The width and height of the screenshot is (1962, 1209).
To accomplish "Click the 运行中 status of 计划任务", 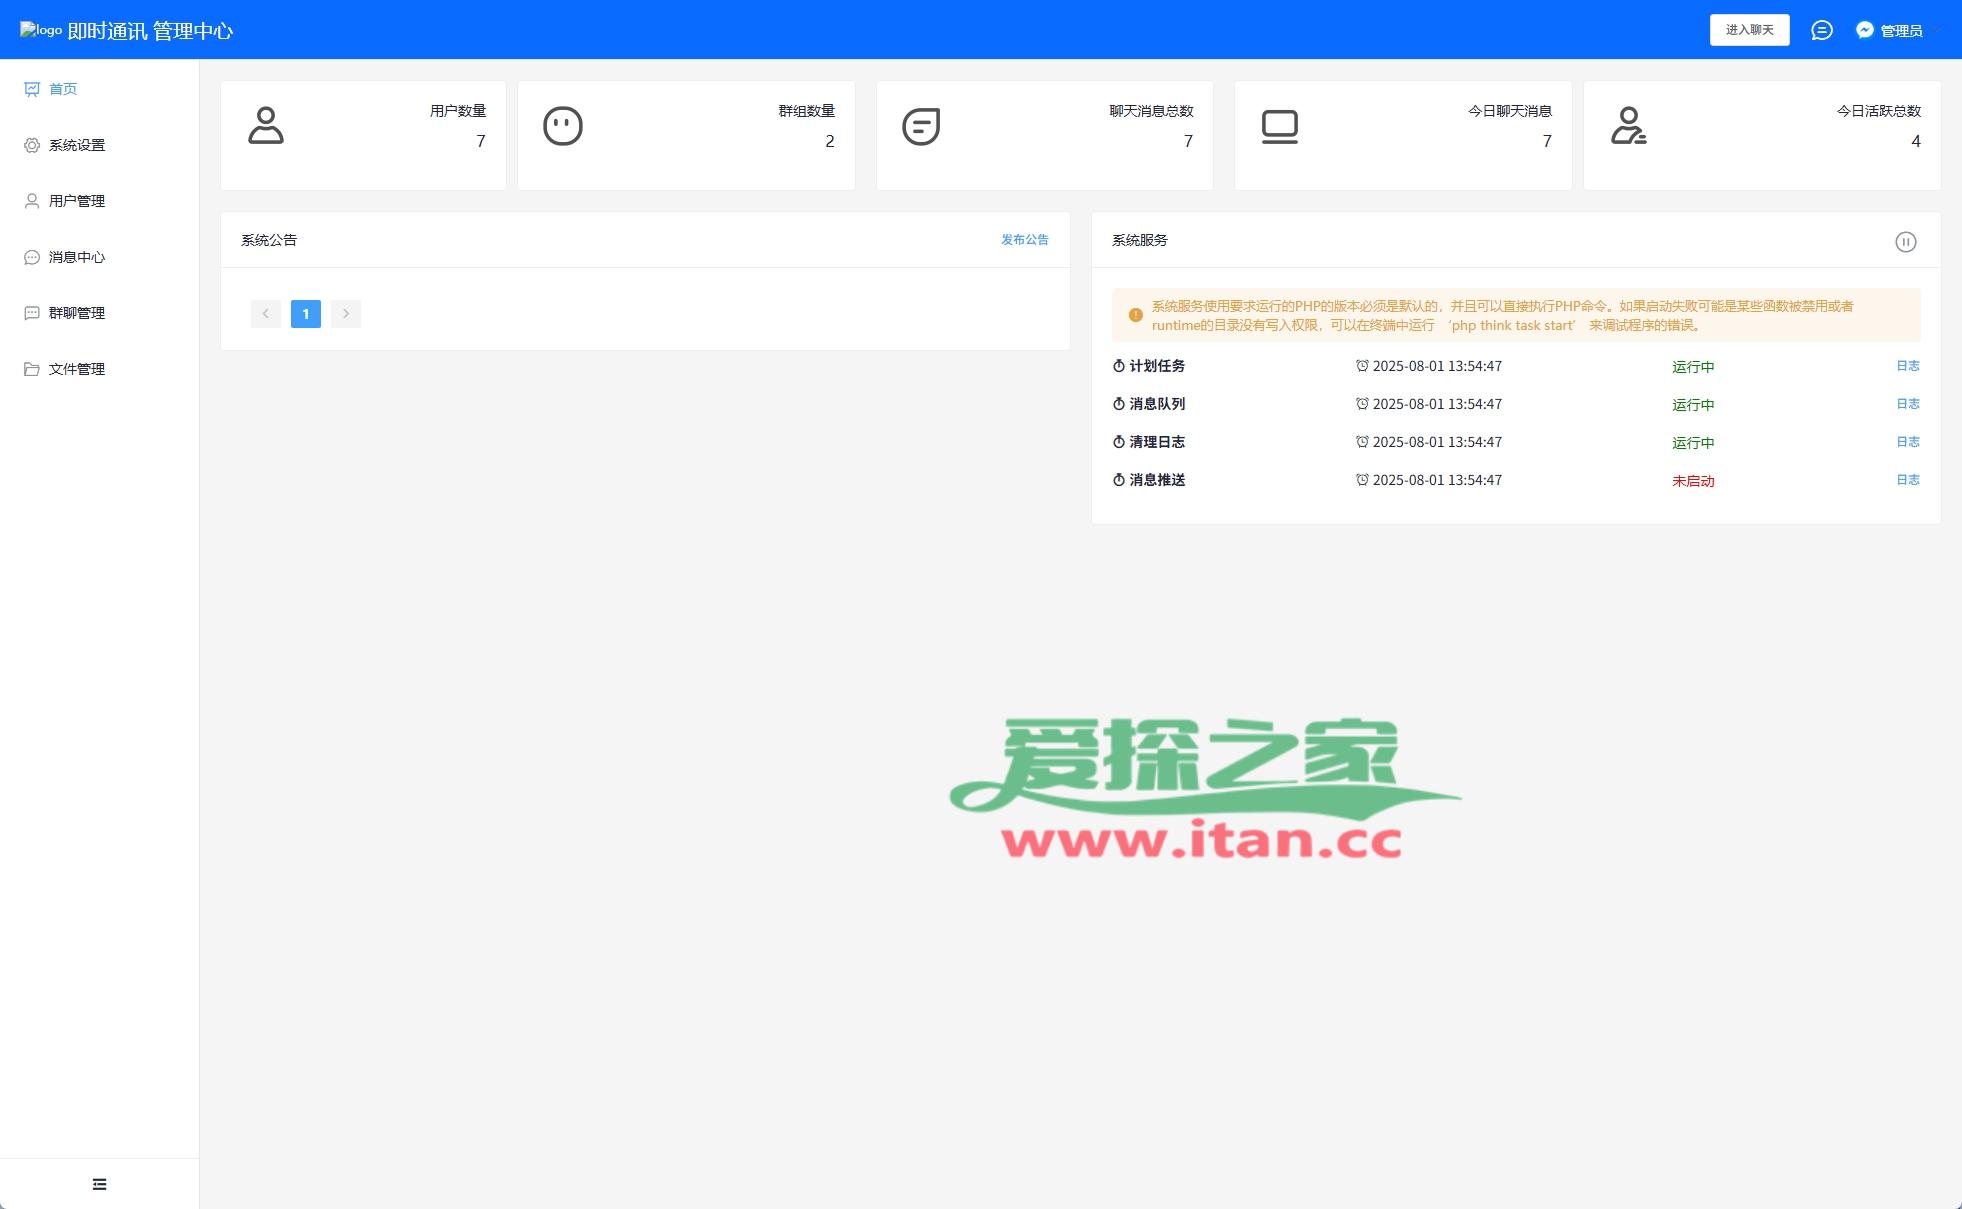I will 1693,367.
